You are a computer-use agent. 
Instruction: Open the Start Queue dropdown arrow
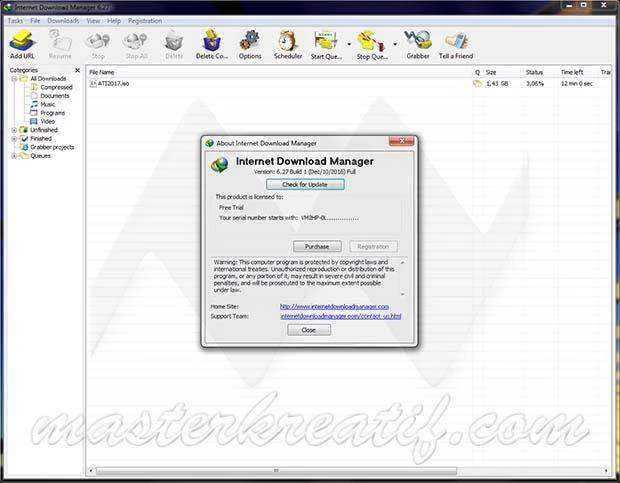pyautogui.click(x=349, y=44)
